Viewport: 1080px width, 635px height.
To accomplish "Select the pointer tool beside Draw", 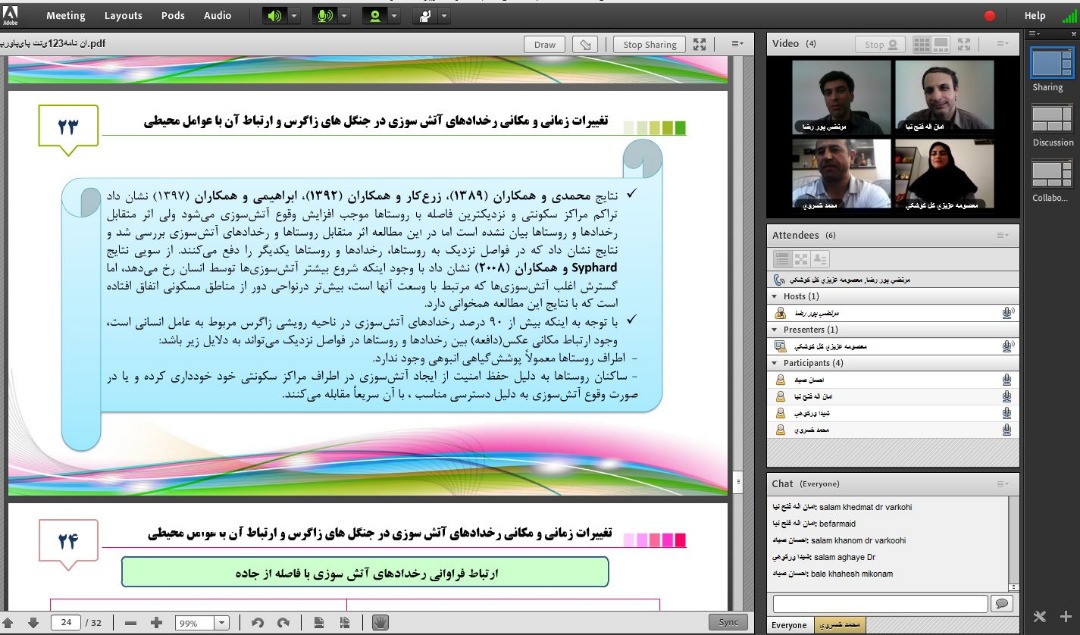I will click(x=586, y=44).
